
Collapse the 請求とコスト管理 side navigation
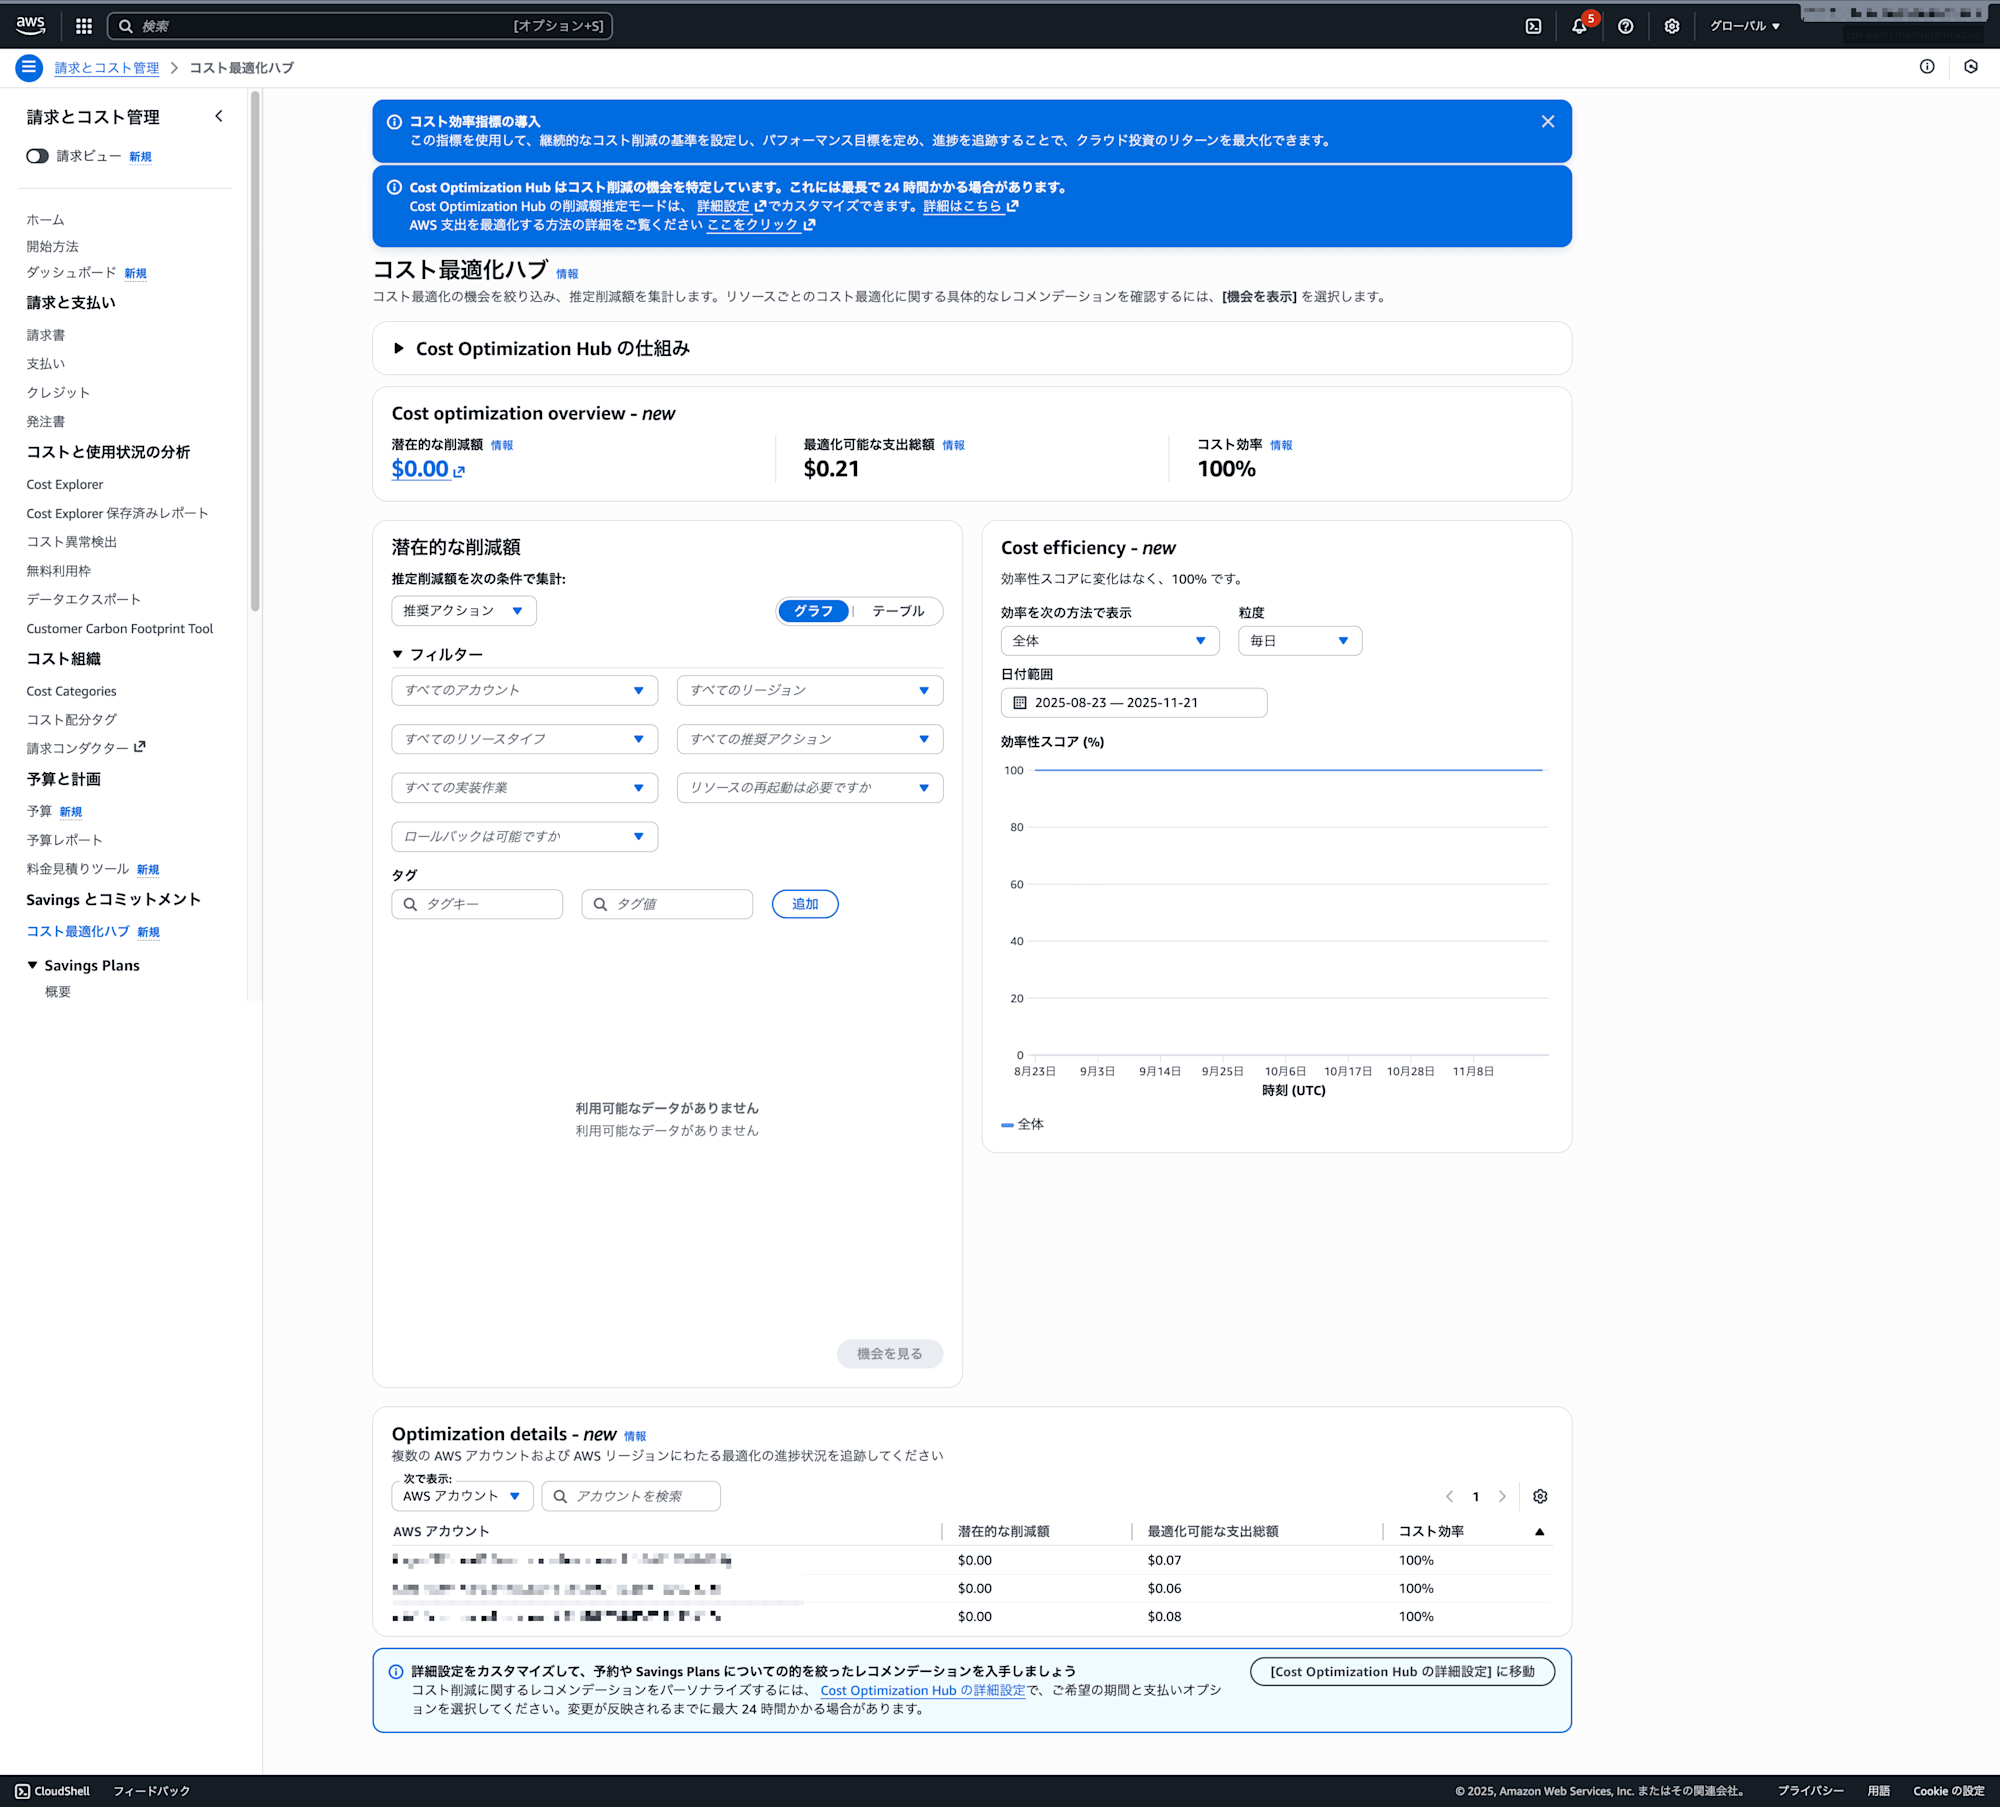click(x=219, y=116)
